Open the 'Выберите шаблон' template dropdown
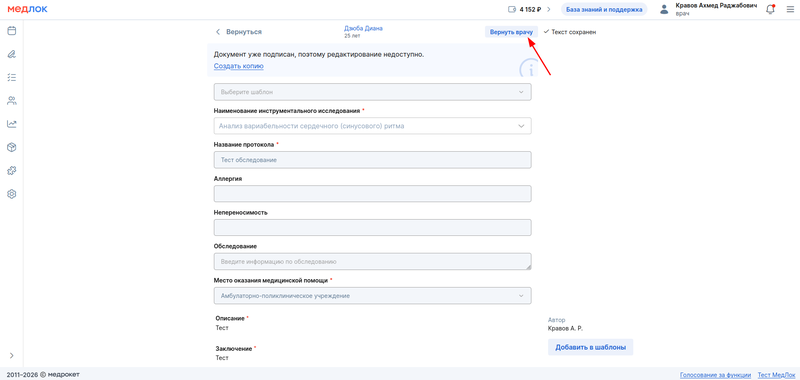800x380 pixels. point(372,92)
